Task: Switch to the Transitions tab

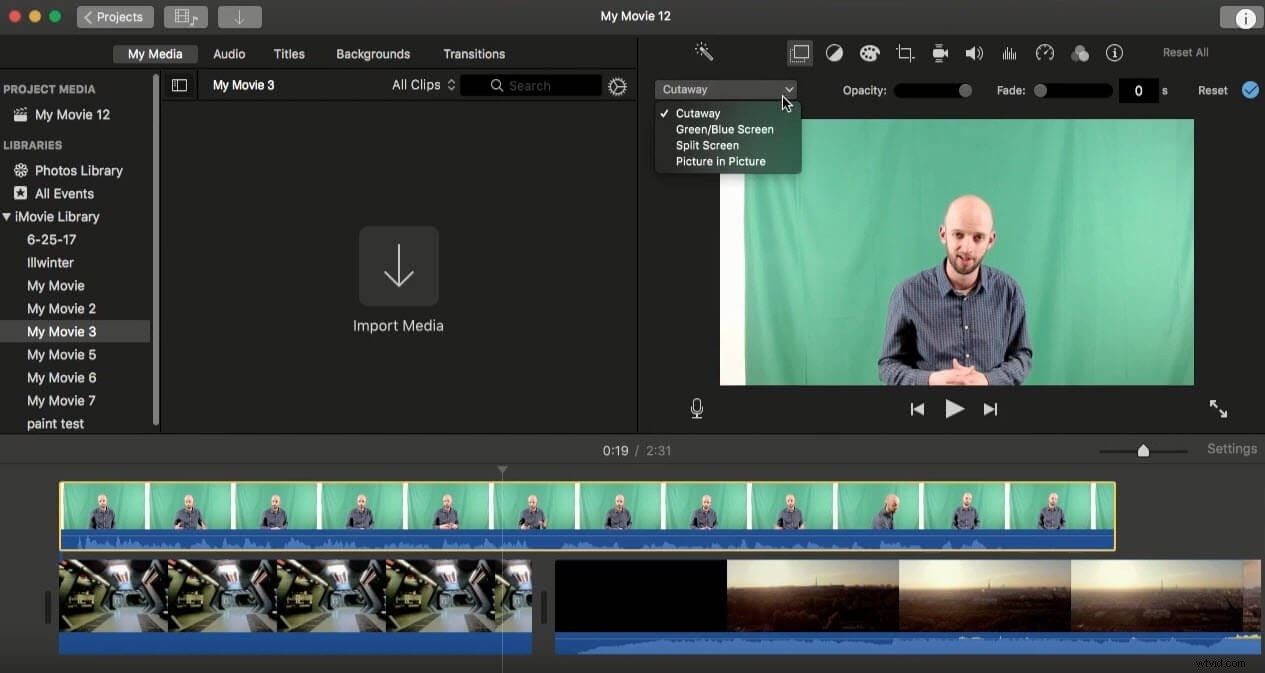Action: click(x=474, y=53)
